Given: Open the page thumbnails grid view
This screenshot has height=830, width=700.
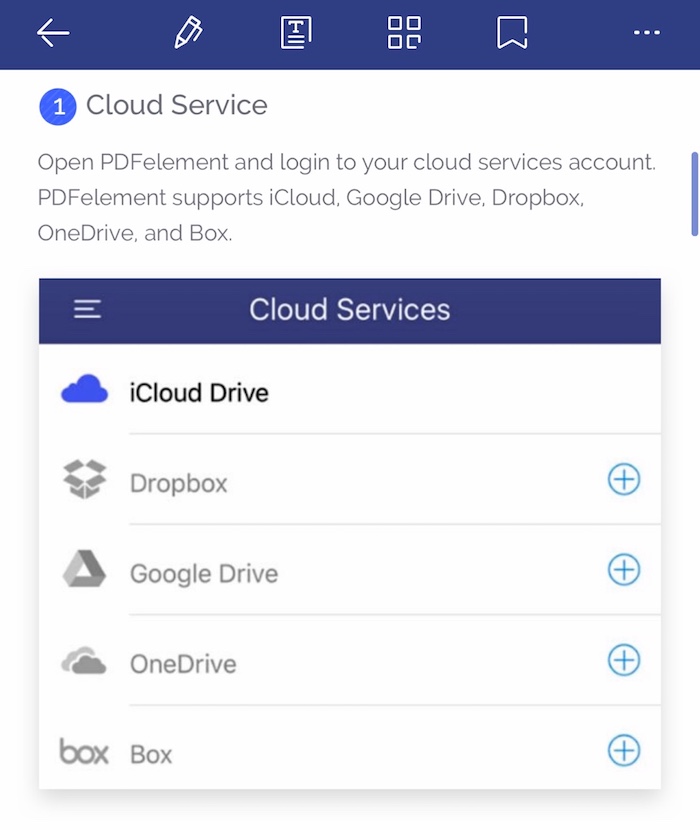Looking at the screenshot, I should tap(404, 32).
